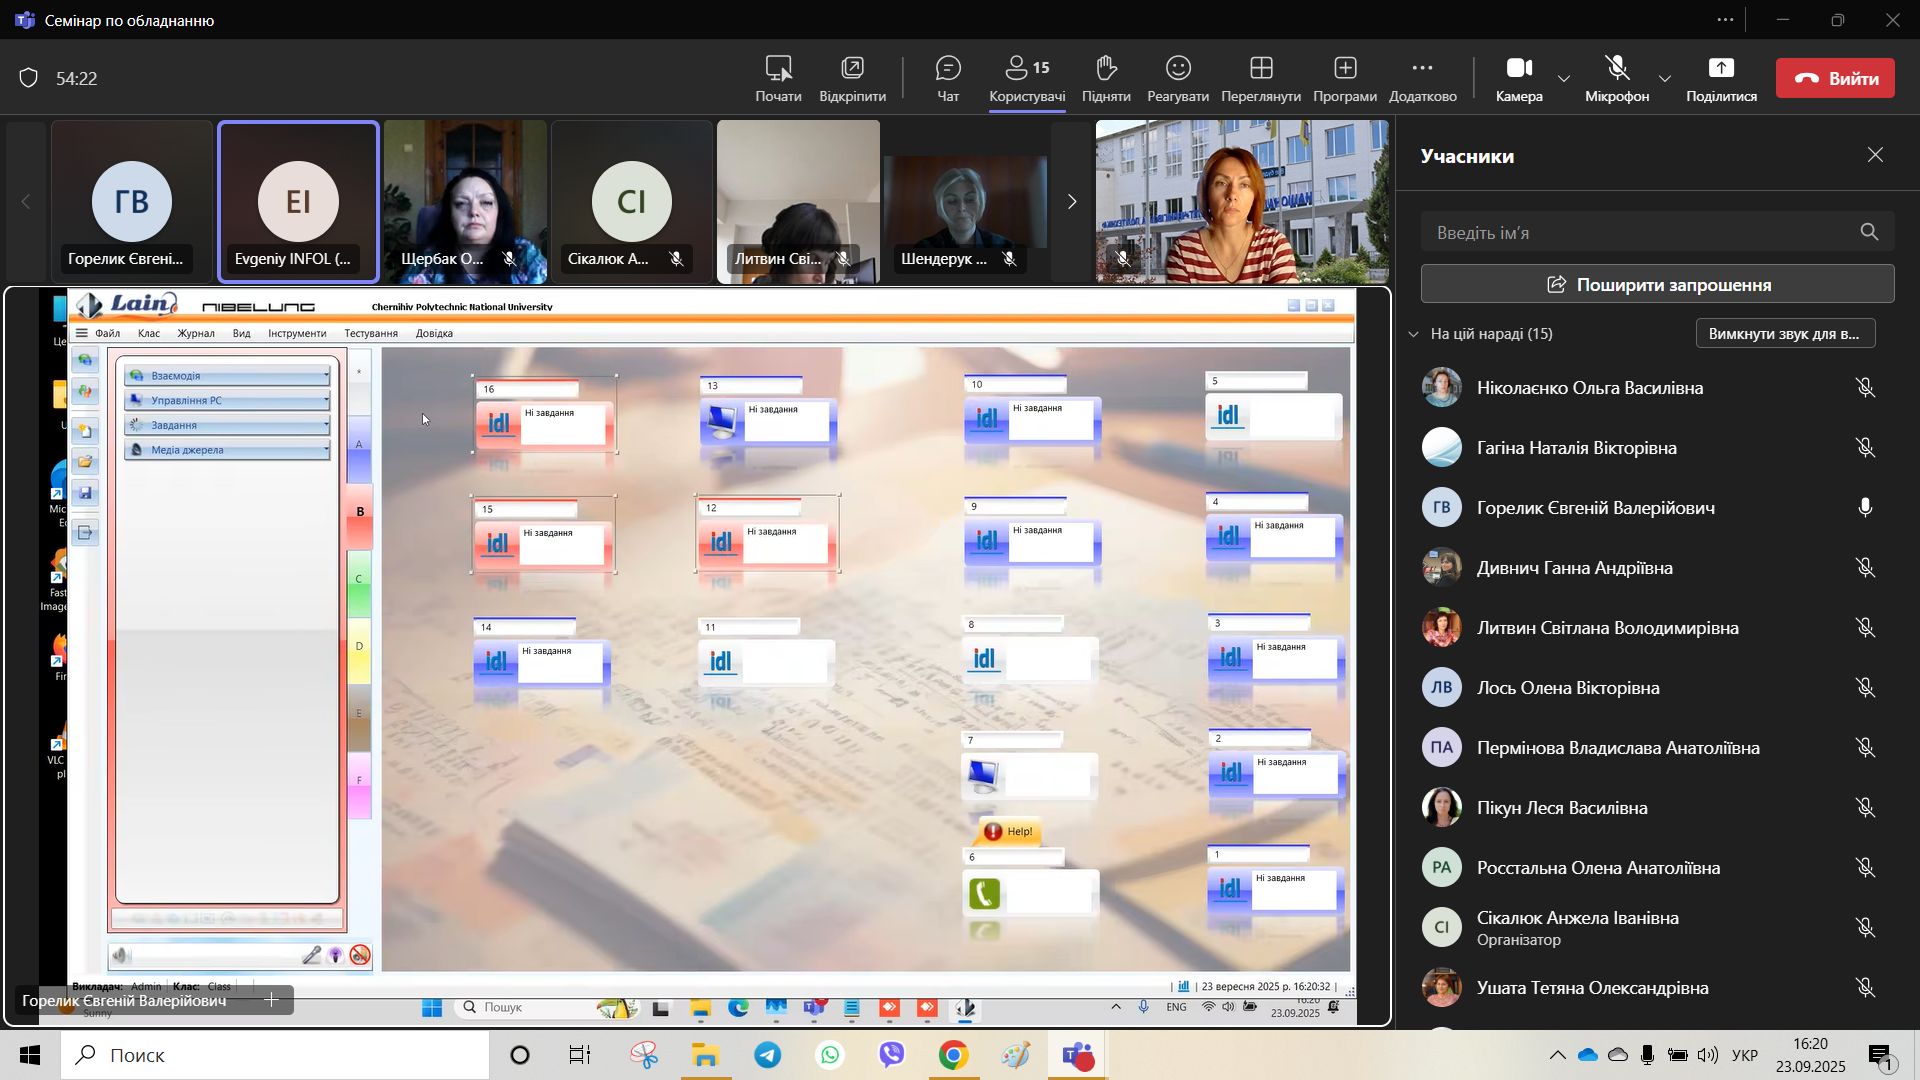
Task: Open the Додатково more menu
Action: click(1422, 68)
